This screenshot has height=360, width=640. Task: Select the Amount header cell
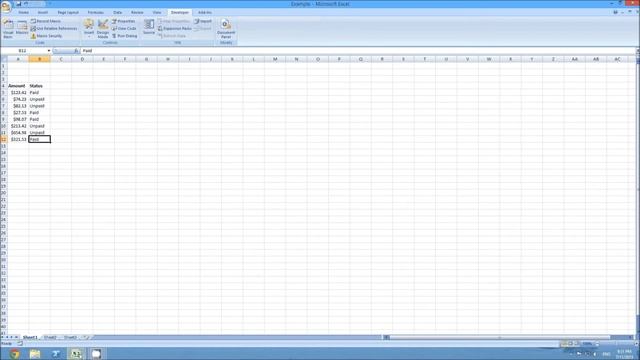point(18,86)
